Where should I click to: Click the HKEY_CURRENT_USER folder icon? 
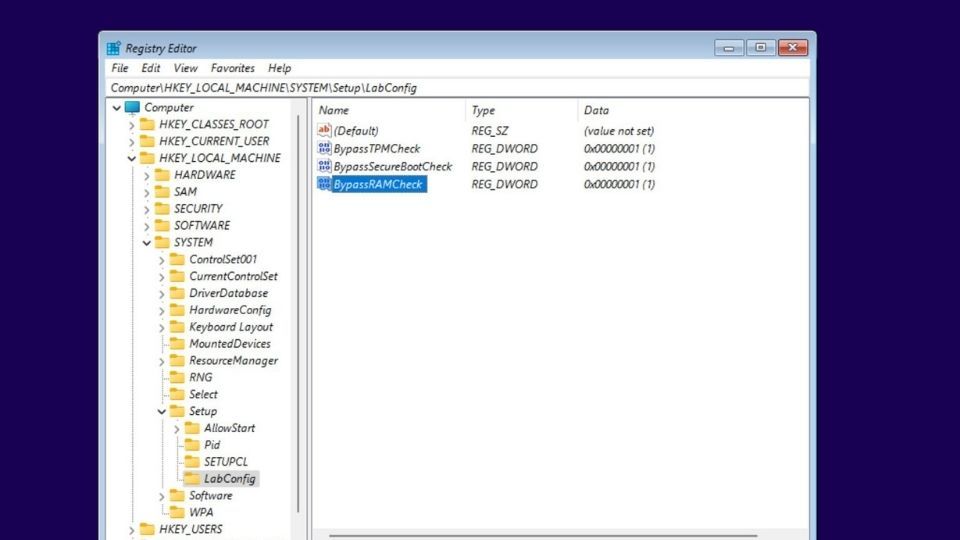pos(147,141)
